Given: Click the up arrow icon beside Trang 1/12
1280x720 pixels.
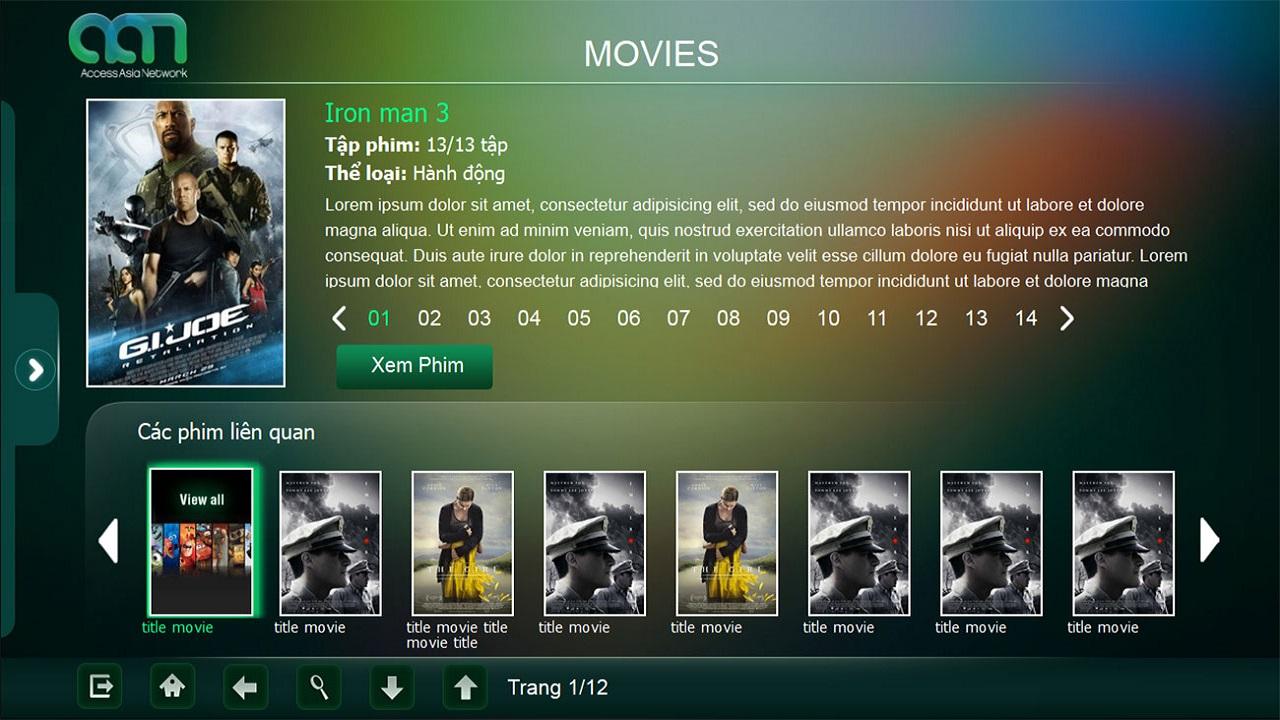Looking at the screenshot, I should coord(465,687).
